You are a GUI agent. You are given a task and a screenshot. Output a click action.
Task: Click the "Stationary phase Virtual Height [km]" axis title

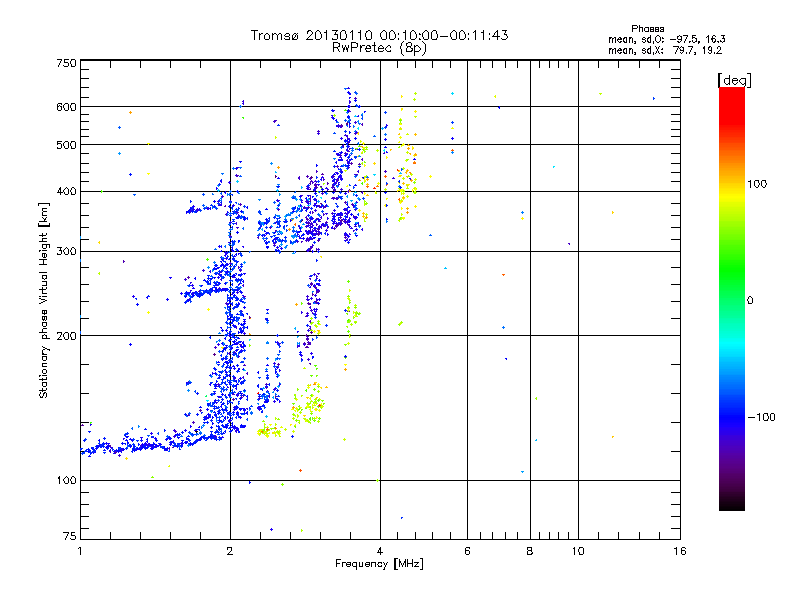tap(43, 300)
